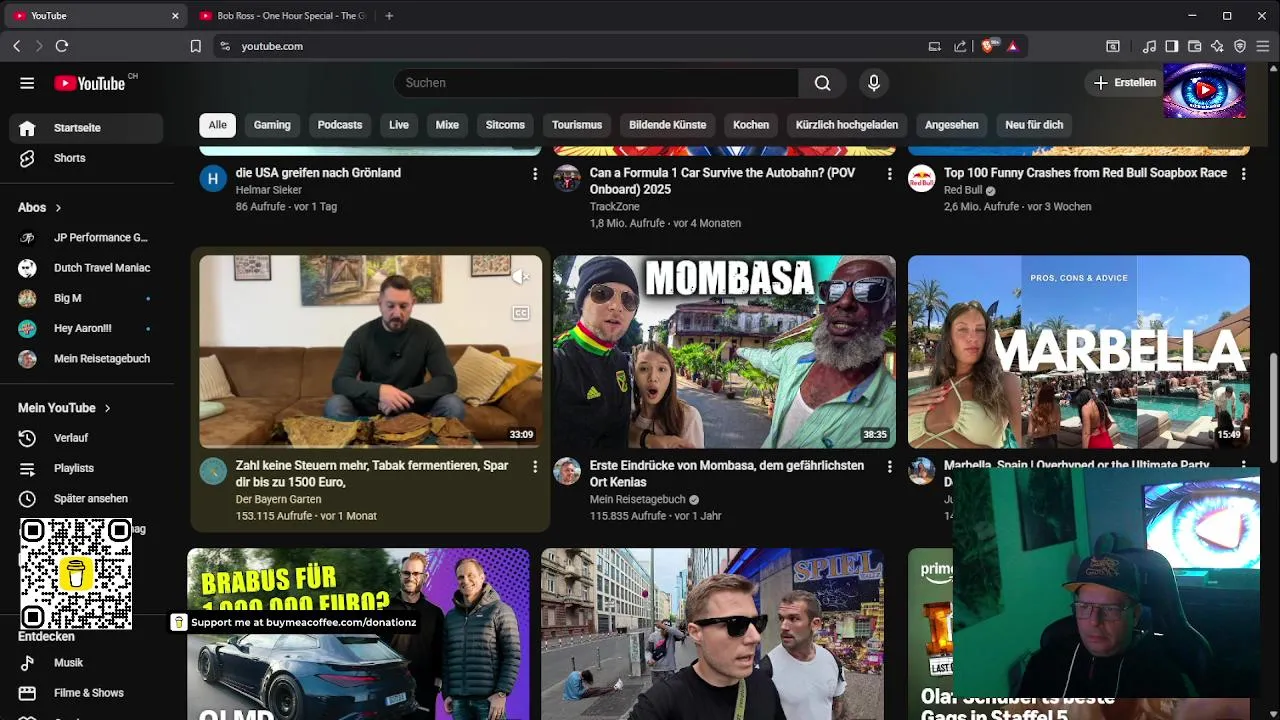Go to Startseite in sidebar
Viewport: 1280px width, 720px height.
click(x=86, y=128)
